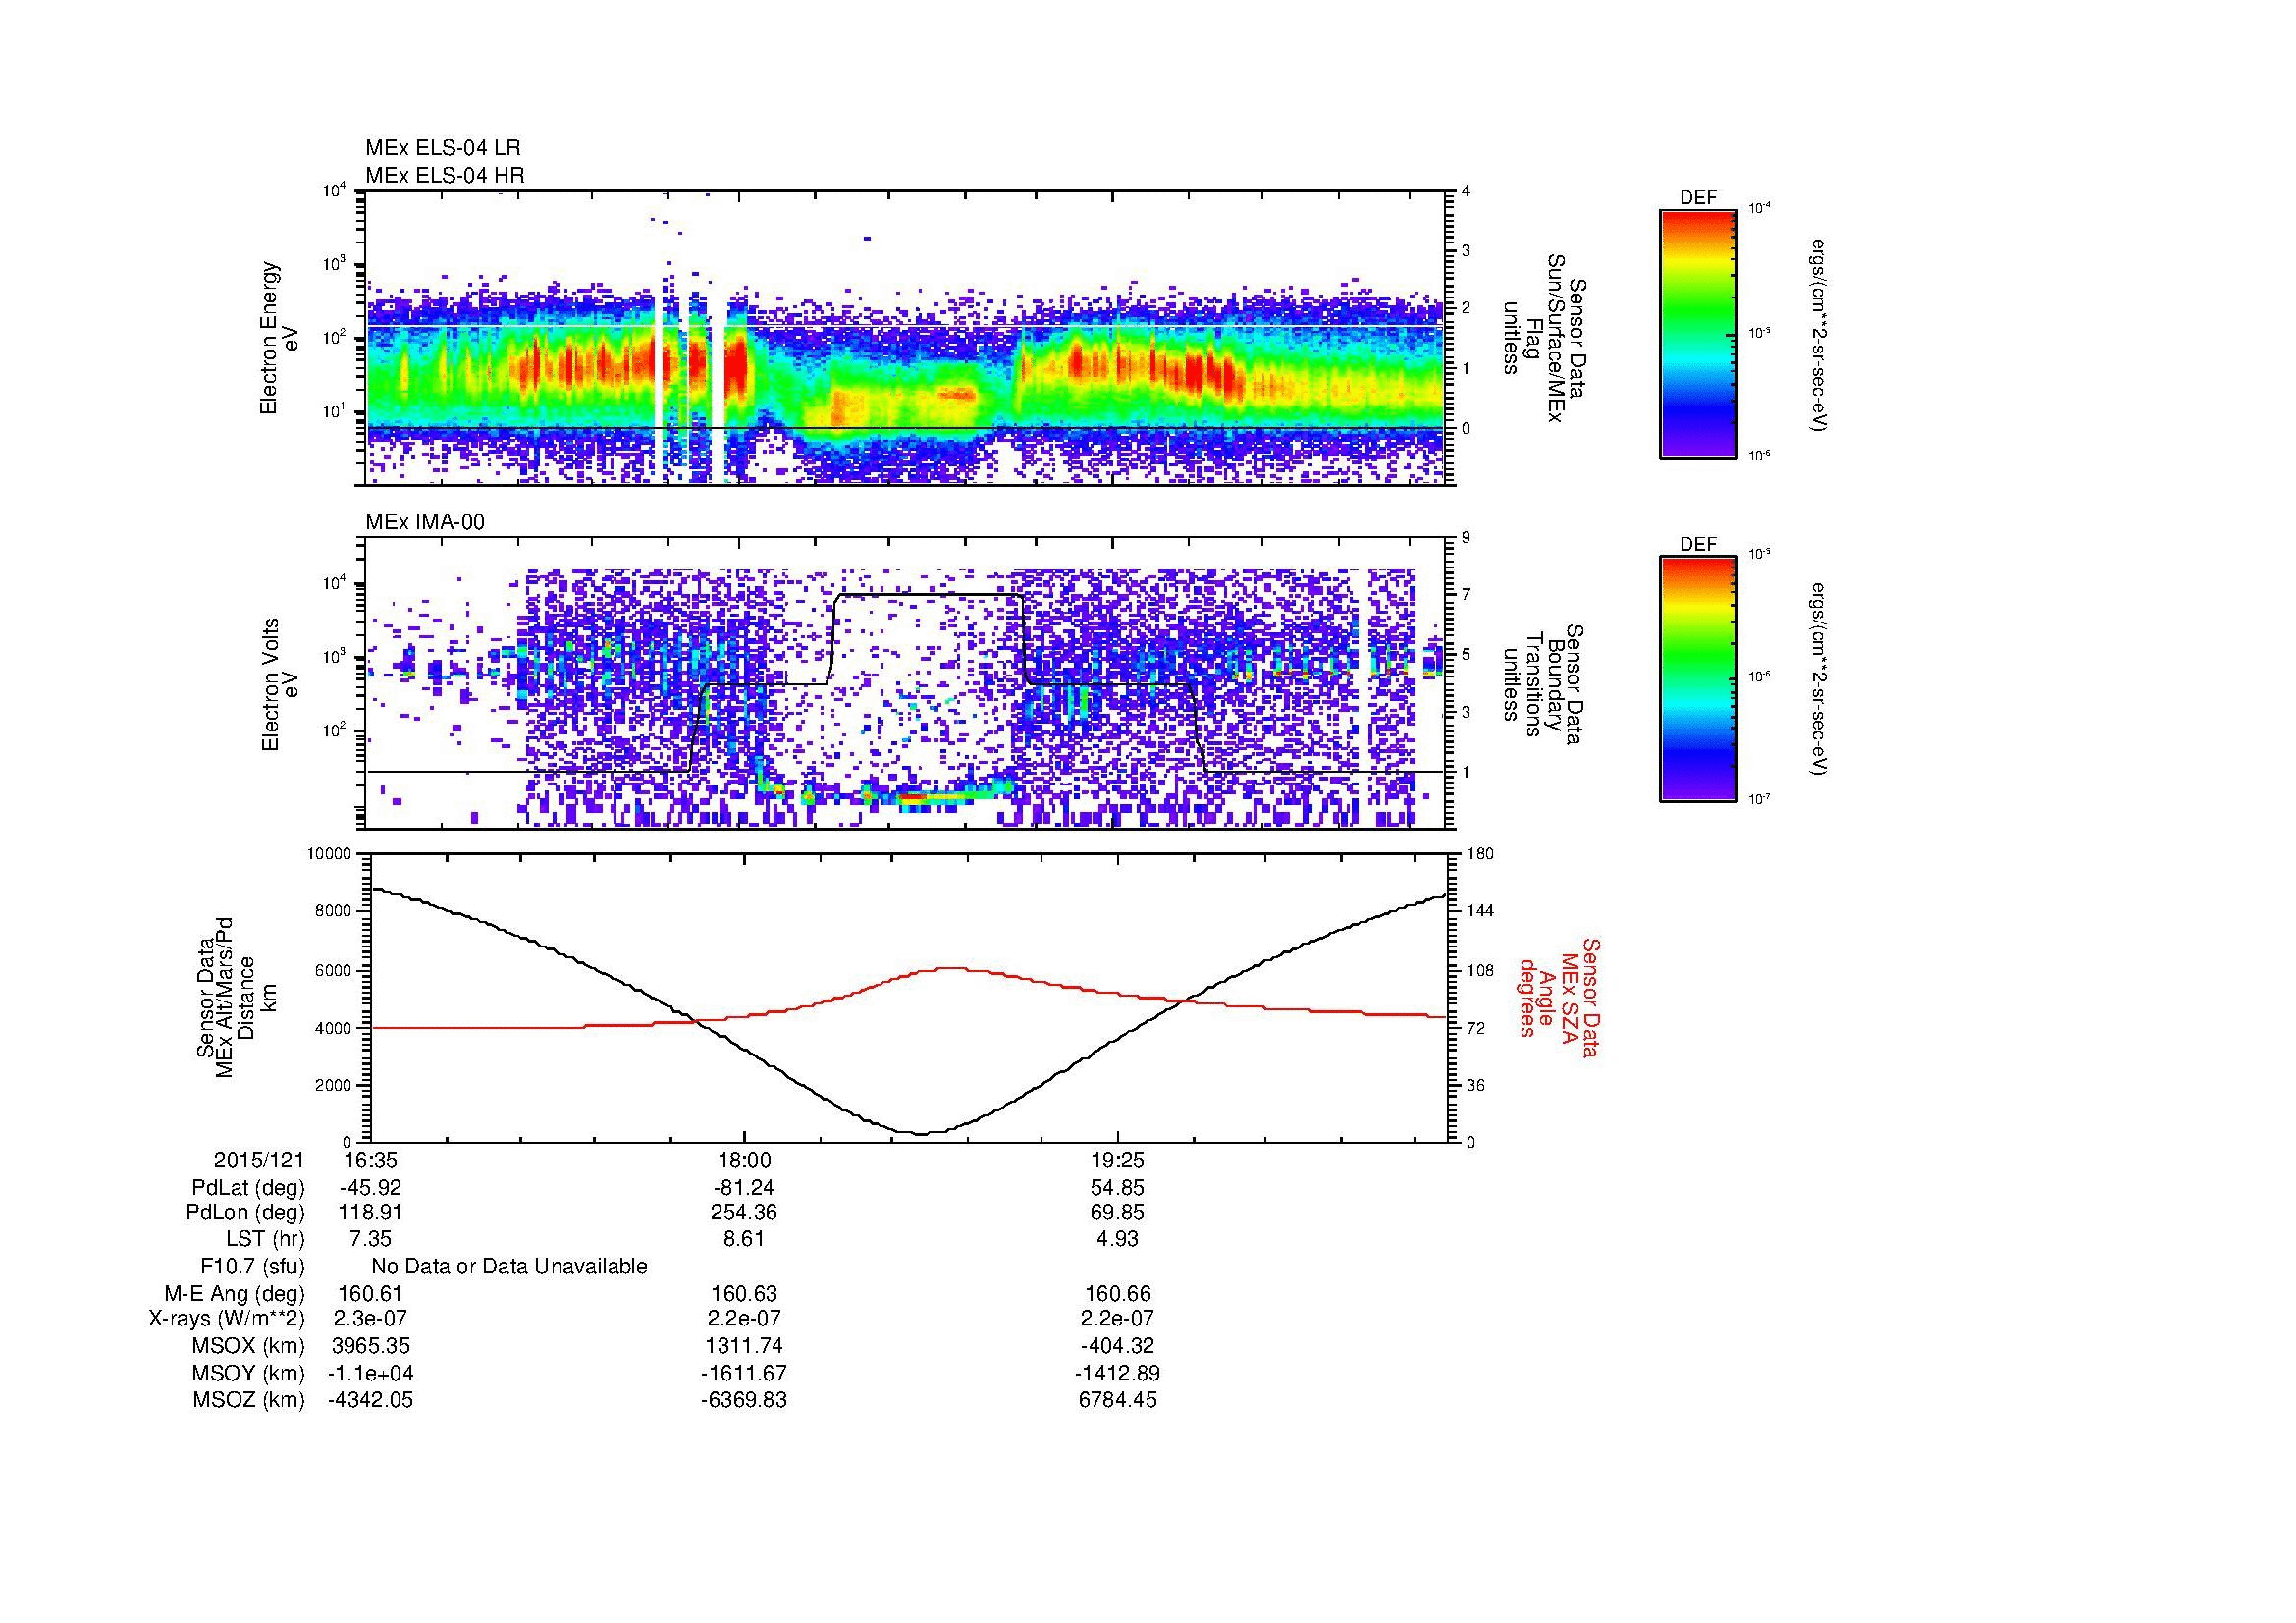Image resolution: width=2296 pixels, height=1623 pixels.
Task: Click MSOX value '3965.35'
Action: click(369, 1346)
